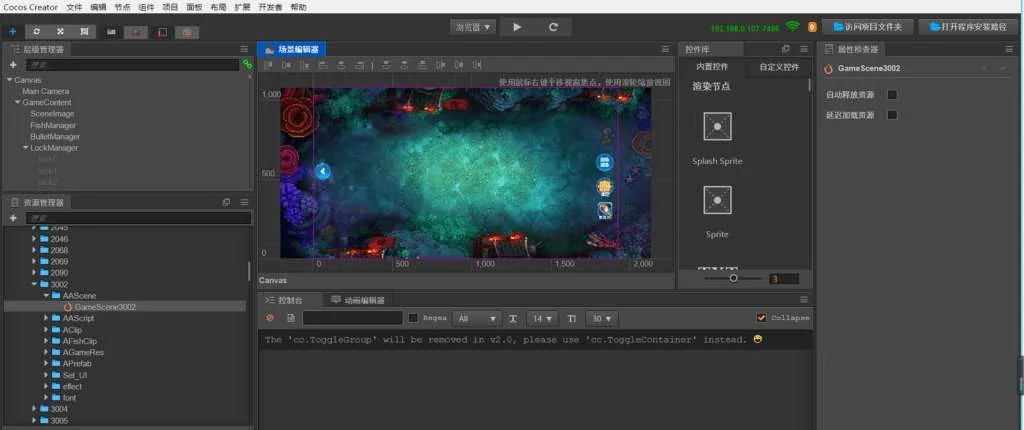1024x430 pixels.
Task: Clear the console log with red icon
Action: pos(270,318)
